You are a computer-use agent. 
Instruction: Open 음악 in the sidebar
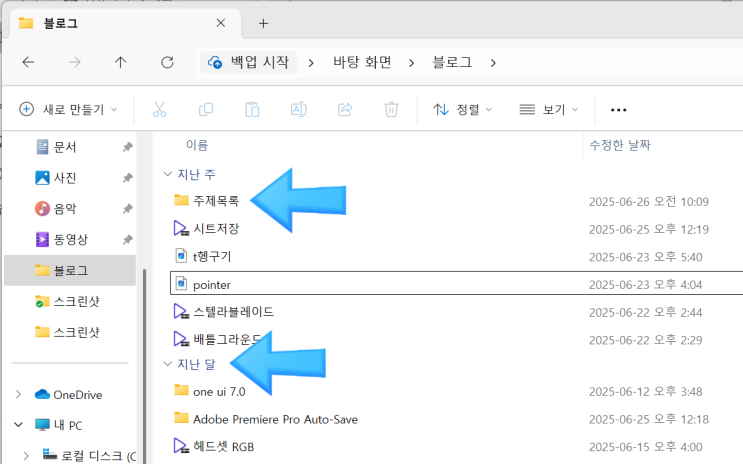tap(65, 209)
